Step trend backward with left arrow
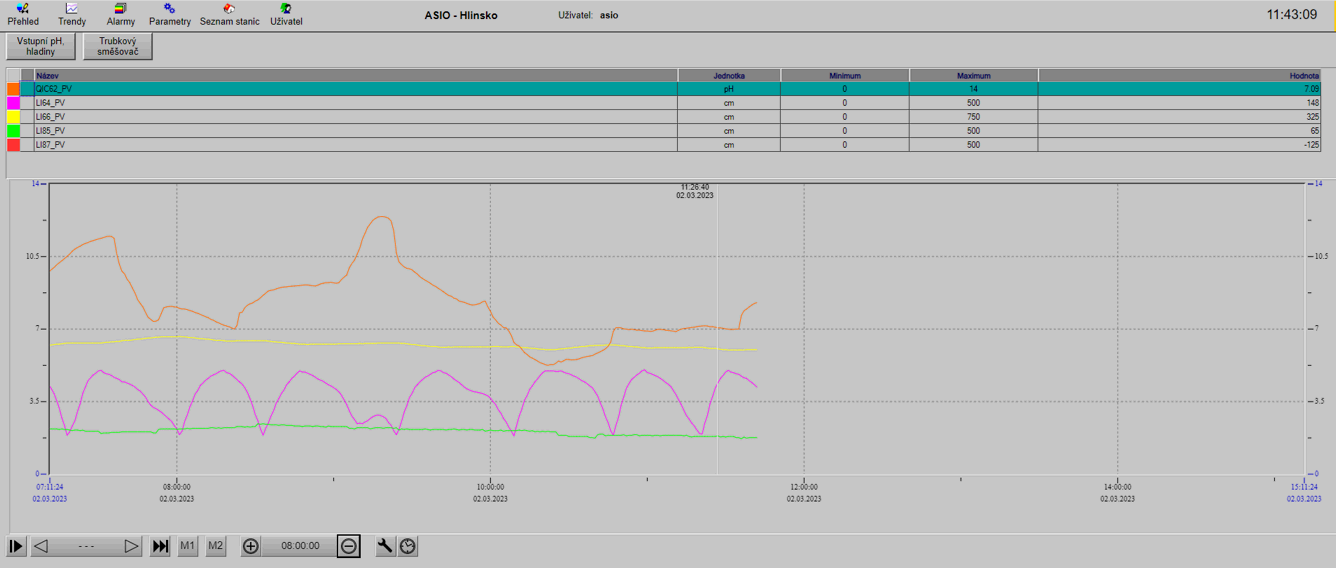The width and height of the screenshot is (1336, 568). point(41,546)
